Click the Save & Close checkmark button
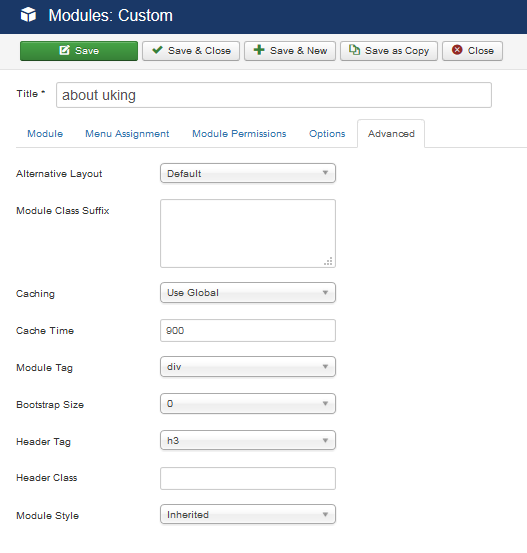Viewport: 527px width, 553px height. click(x=191, y=51)
